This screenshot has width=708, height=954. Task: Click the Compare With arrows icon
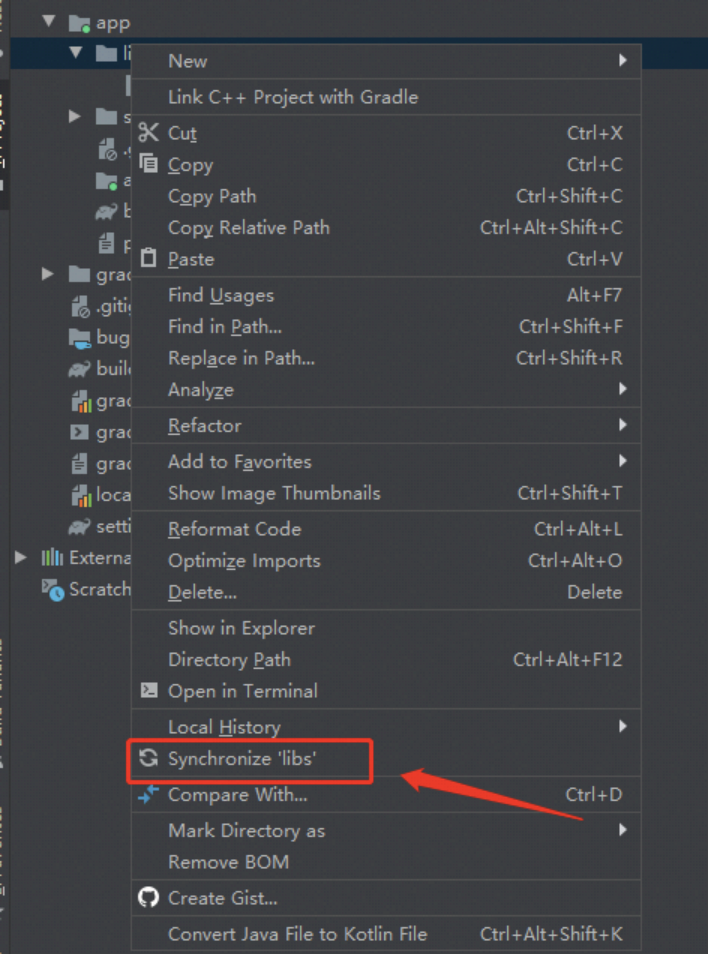tap(148, 795)
